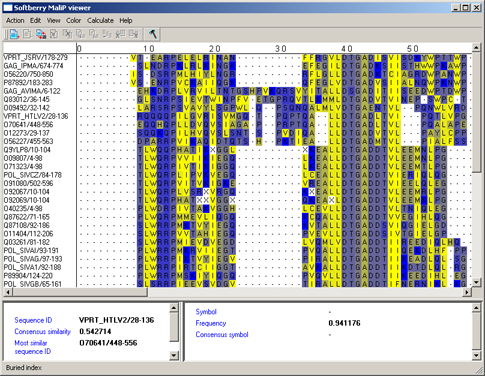Click the blue and red save-alignment icon
This screenshot has height=376, width=485.
tap(41, 34)
